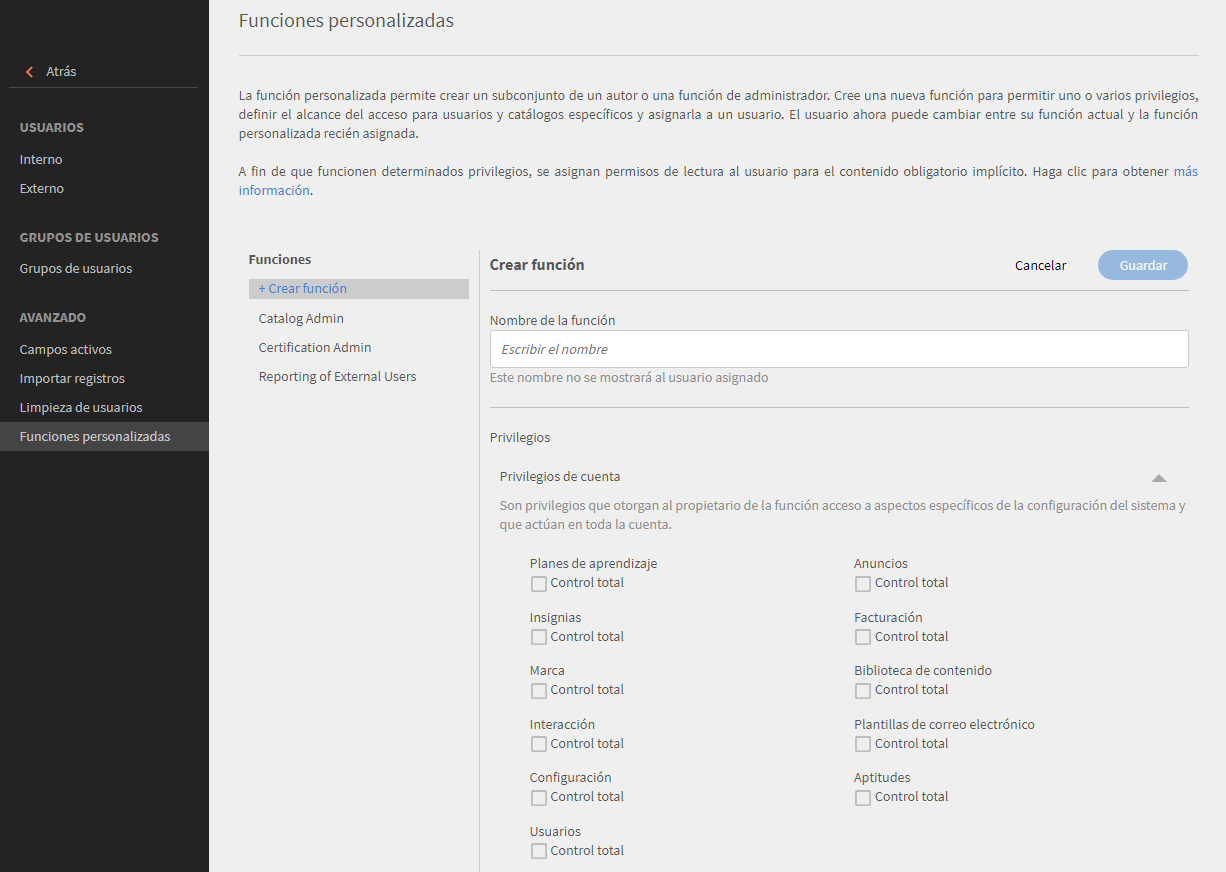
Task: Open the Catalog Admin function
Action: tap(301, 318)
